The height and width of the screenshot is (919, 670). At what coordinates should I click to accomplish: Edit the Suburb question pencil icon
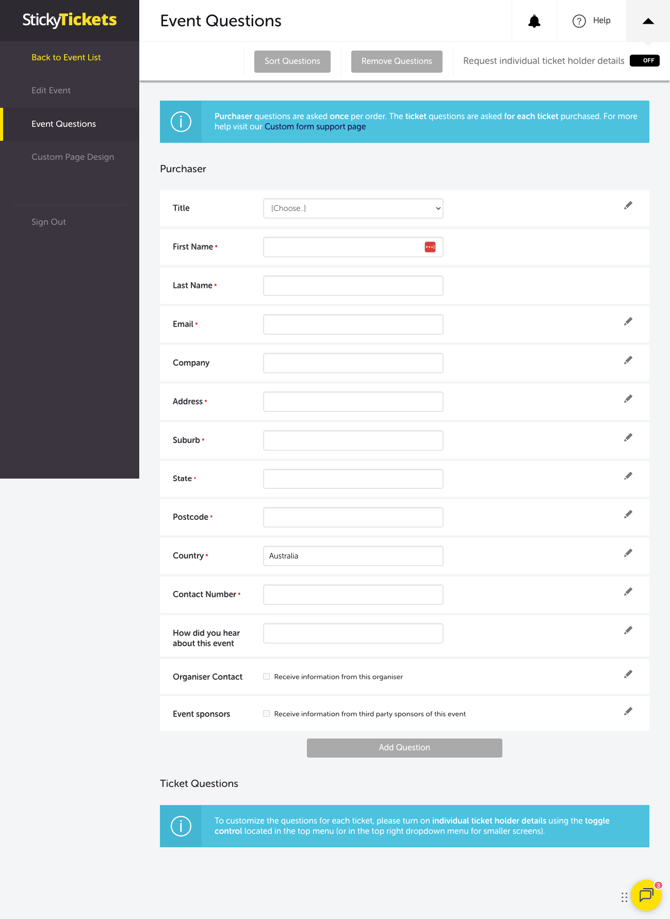pyautogui.click(x=628, y=438)
